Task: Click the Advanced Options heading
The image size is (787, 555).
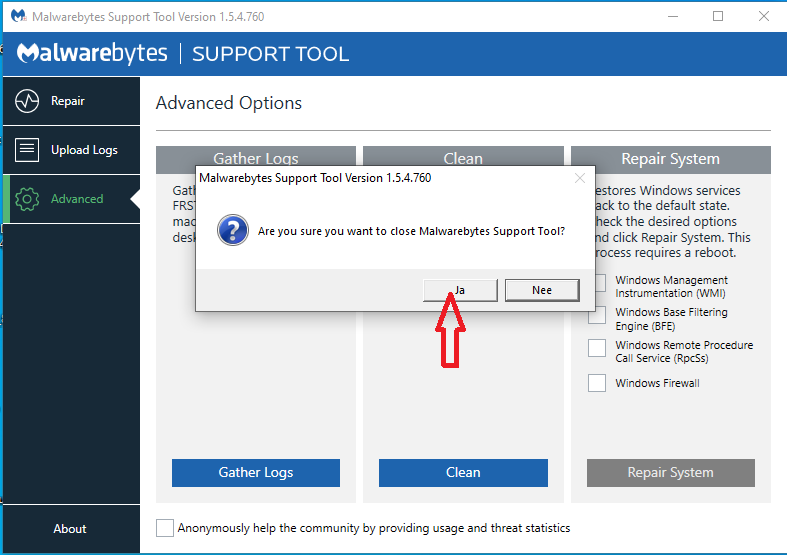Action: (x=229, y=103)
